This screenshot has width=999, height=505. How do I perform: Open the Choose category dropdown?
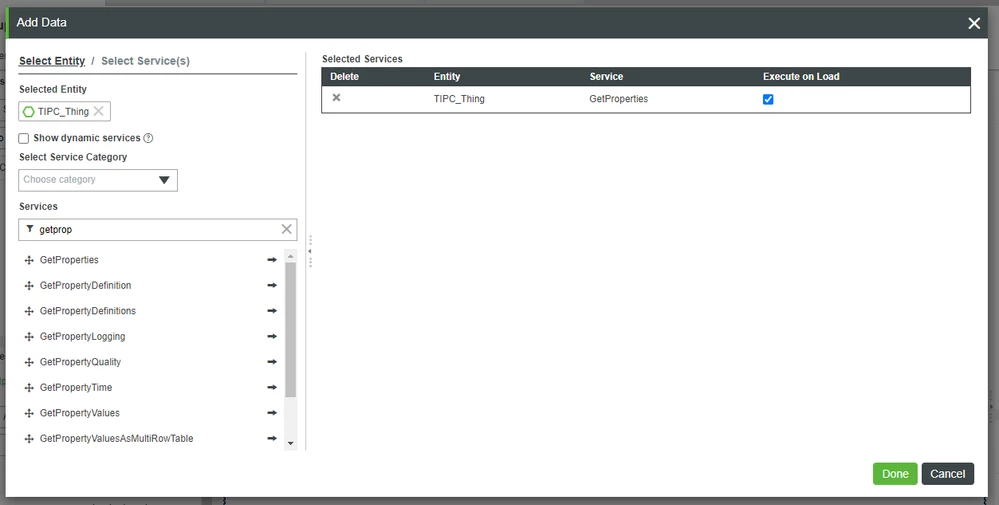[98, 180]
